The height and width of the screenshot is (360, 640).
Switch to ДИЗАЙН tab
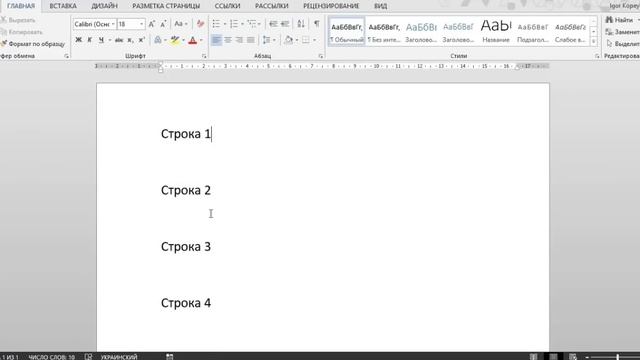click(104, 6)
